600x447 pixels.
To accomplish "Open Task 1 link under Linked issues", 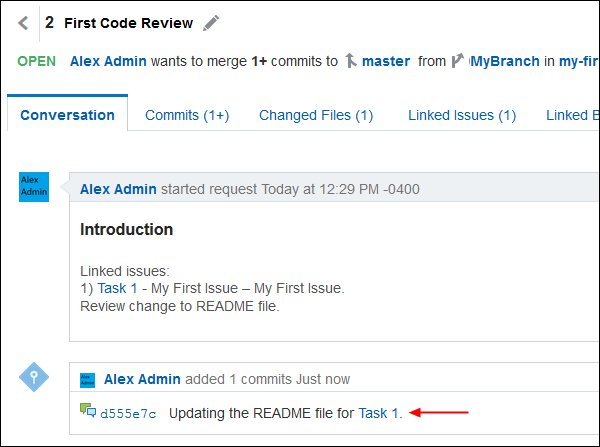I will 118,288.
